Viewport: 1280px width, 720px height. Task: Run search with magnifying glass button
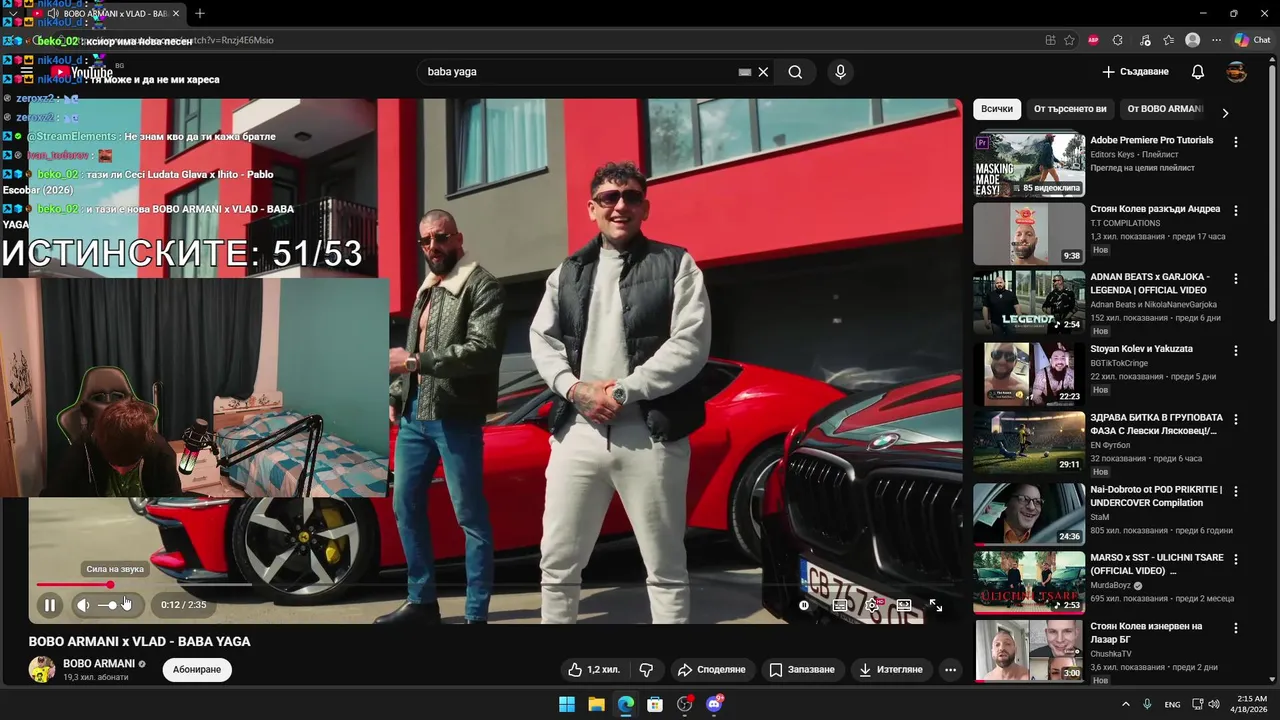click(x=795, y=72)
